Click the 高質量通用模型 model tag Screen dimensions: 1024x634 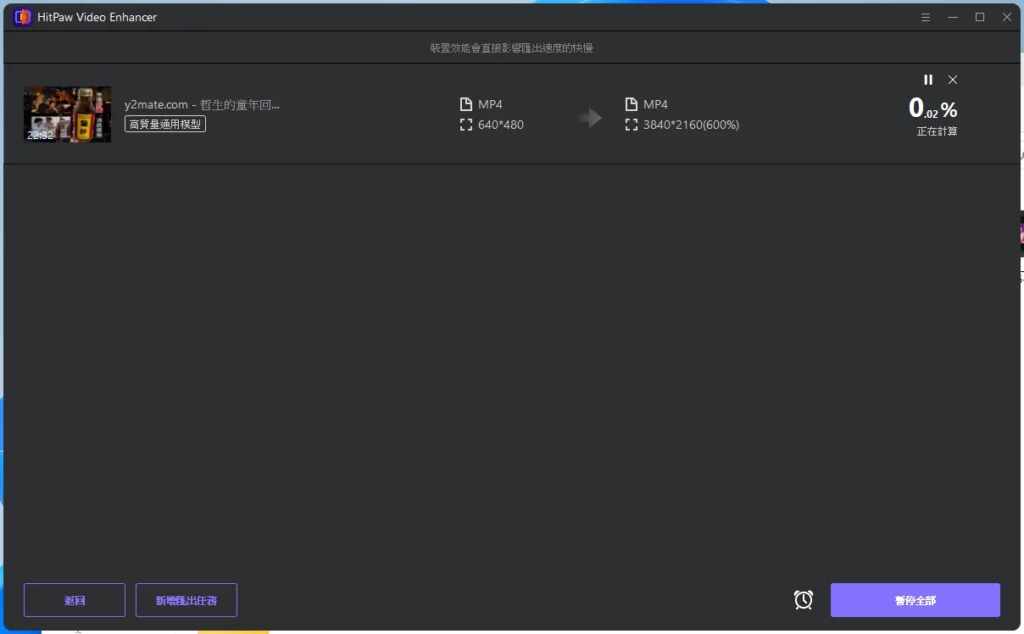tap(165, 124)
